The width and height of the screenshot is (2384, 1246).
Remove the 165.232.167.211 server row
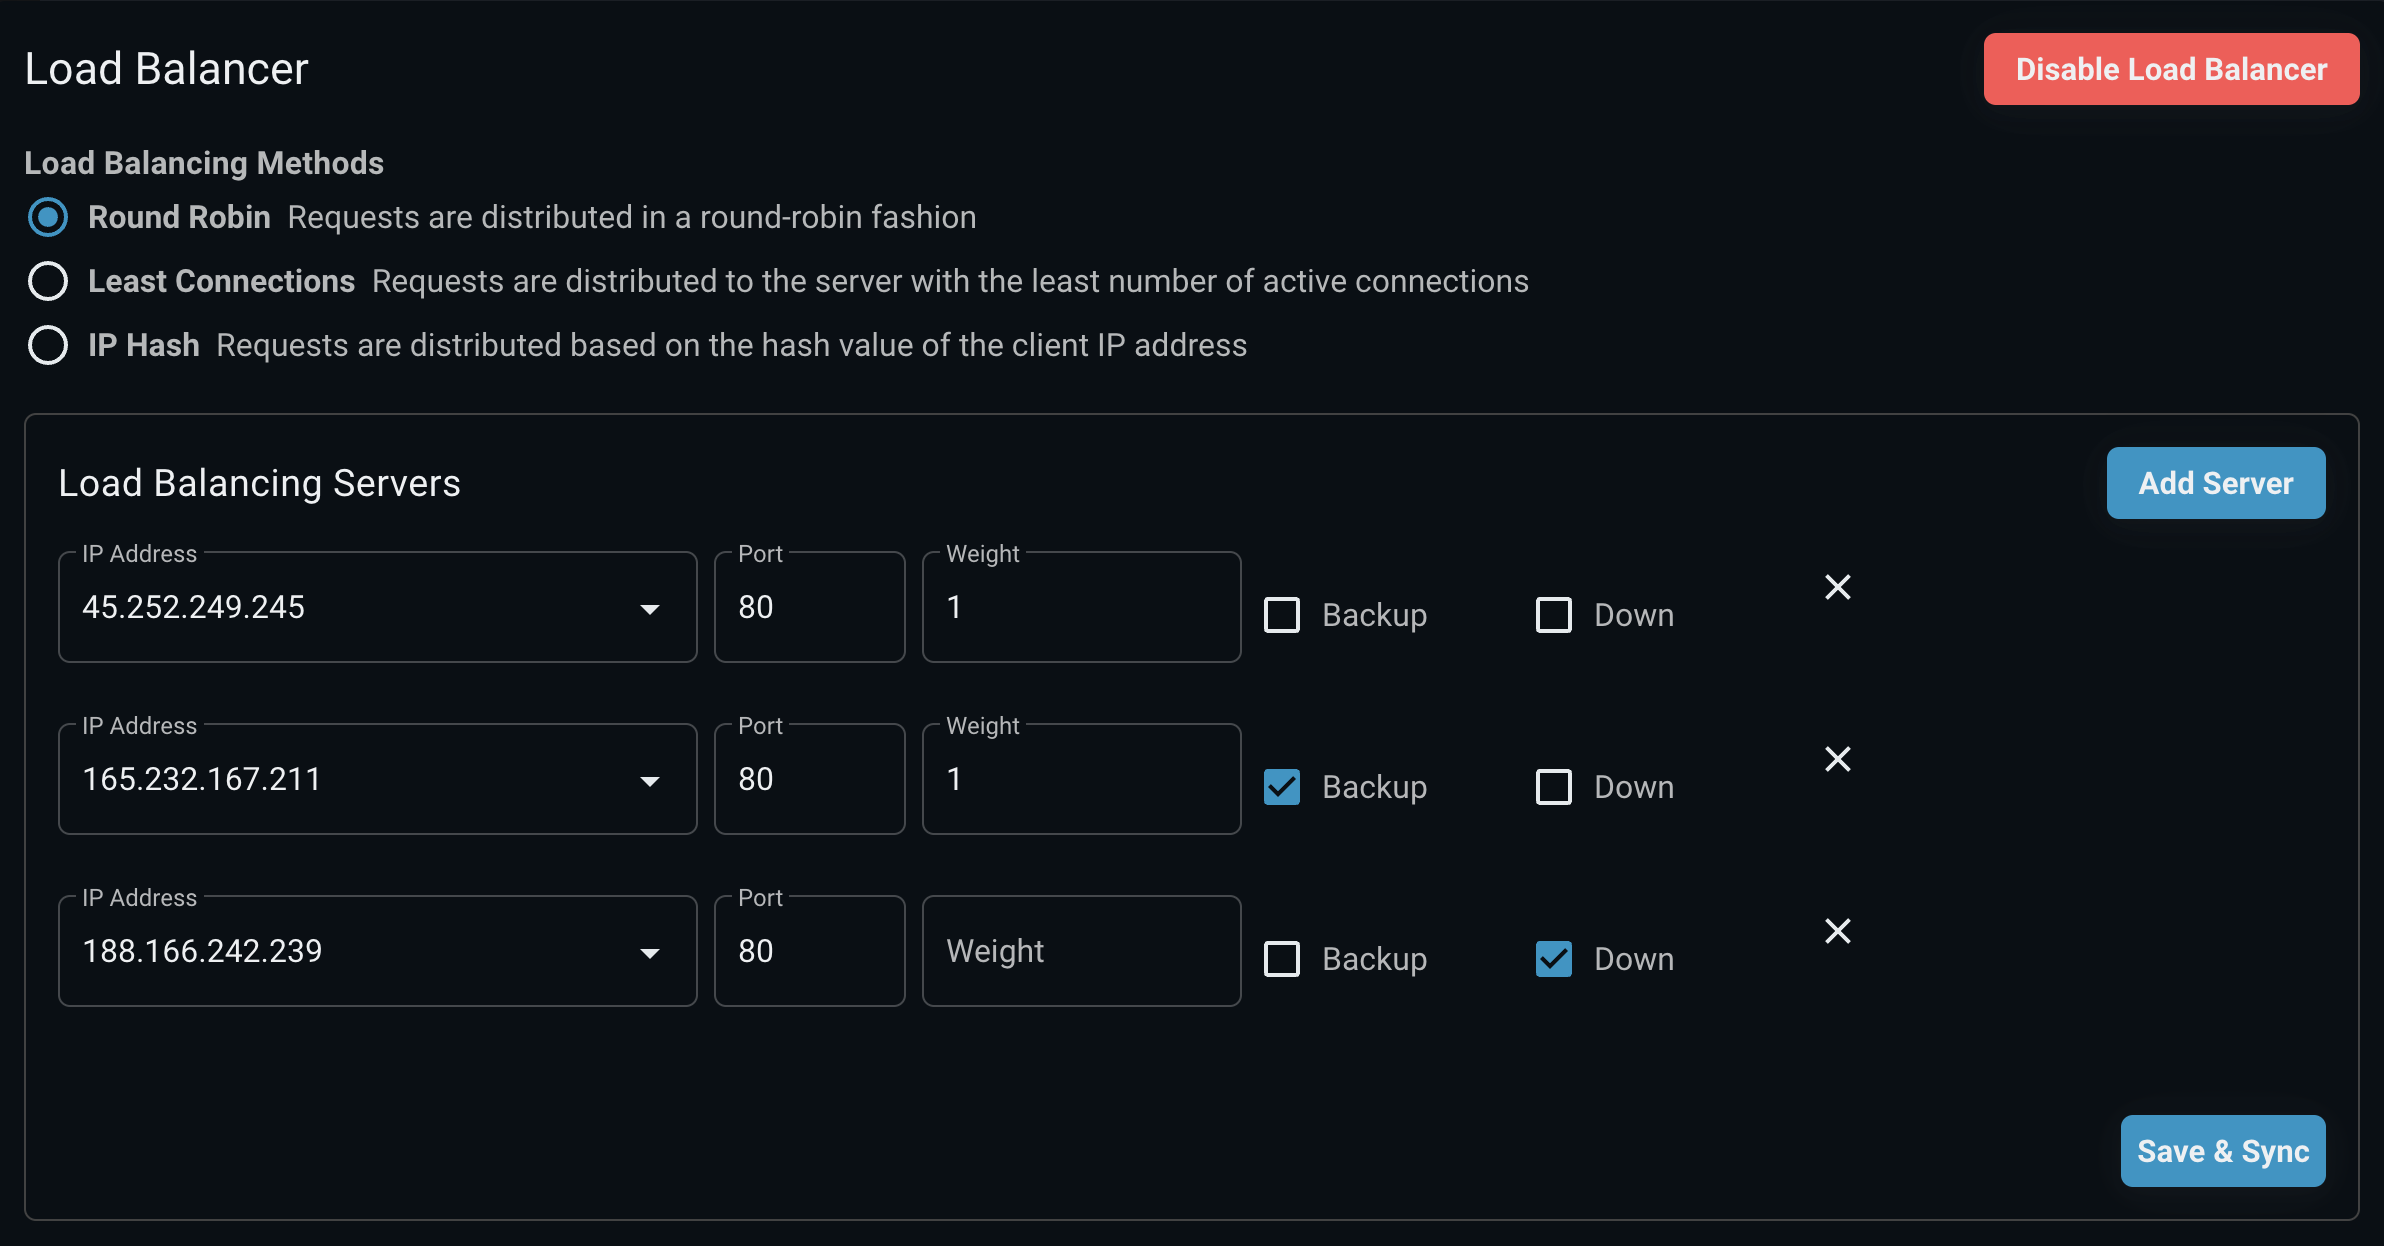[1837, 759]
